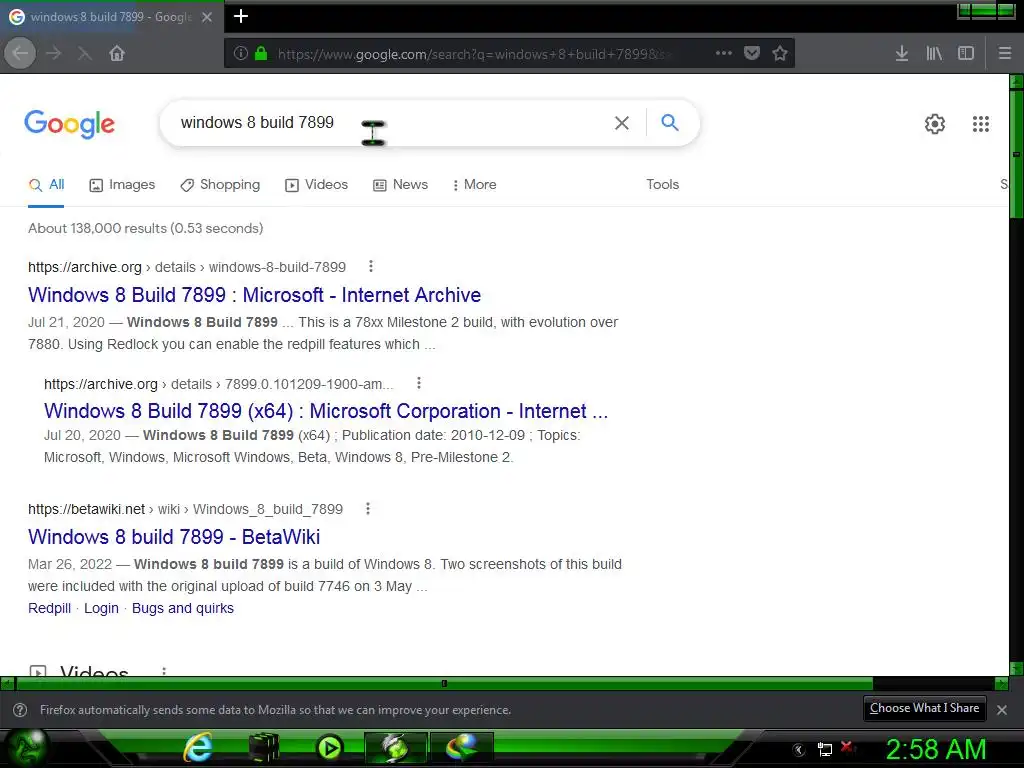Open page actions three-dot menu

click(724, 54)
